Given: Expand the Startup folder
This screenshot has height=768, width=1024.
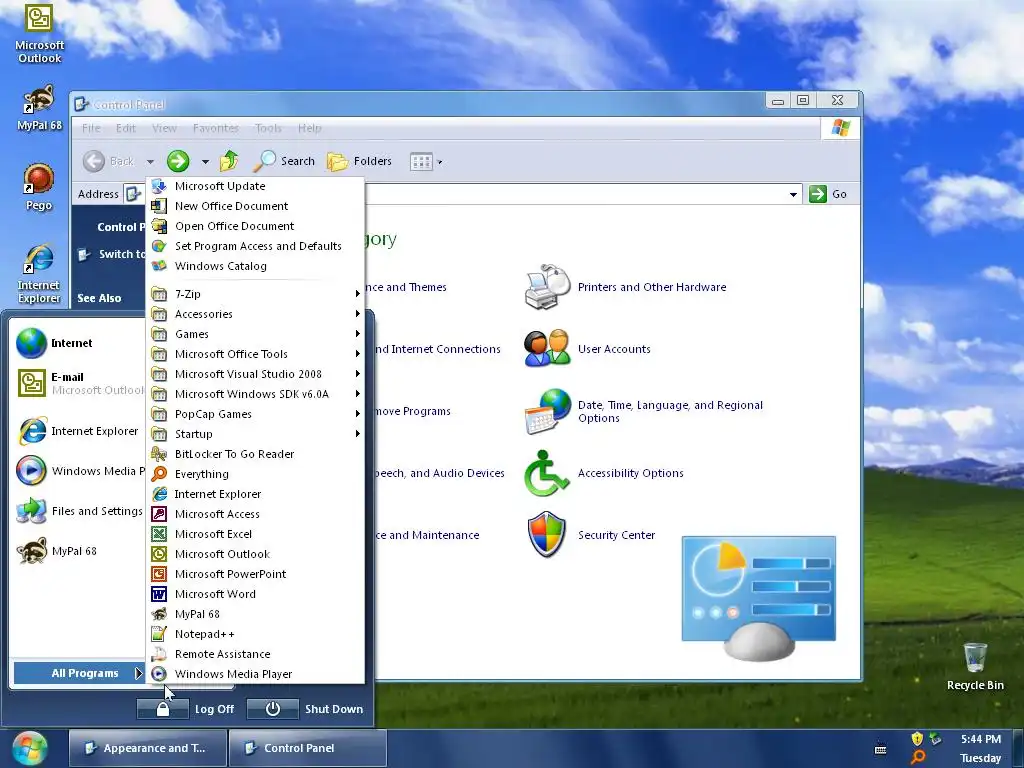Looking at the screenshot, I should pos(255,434).
